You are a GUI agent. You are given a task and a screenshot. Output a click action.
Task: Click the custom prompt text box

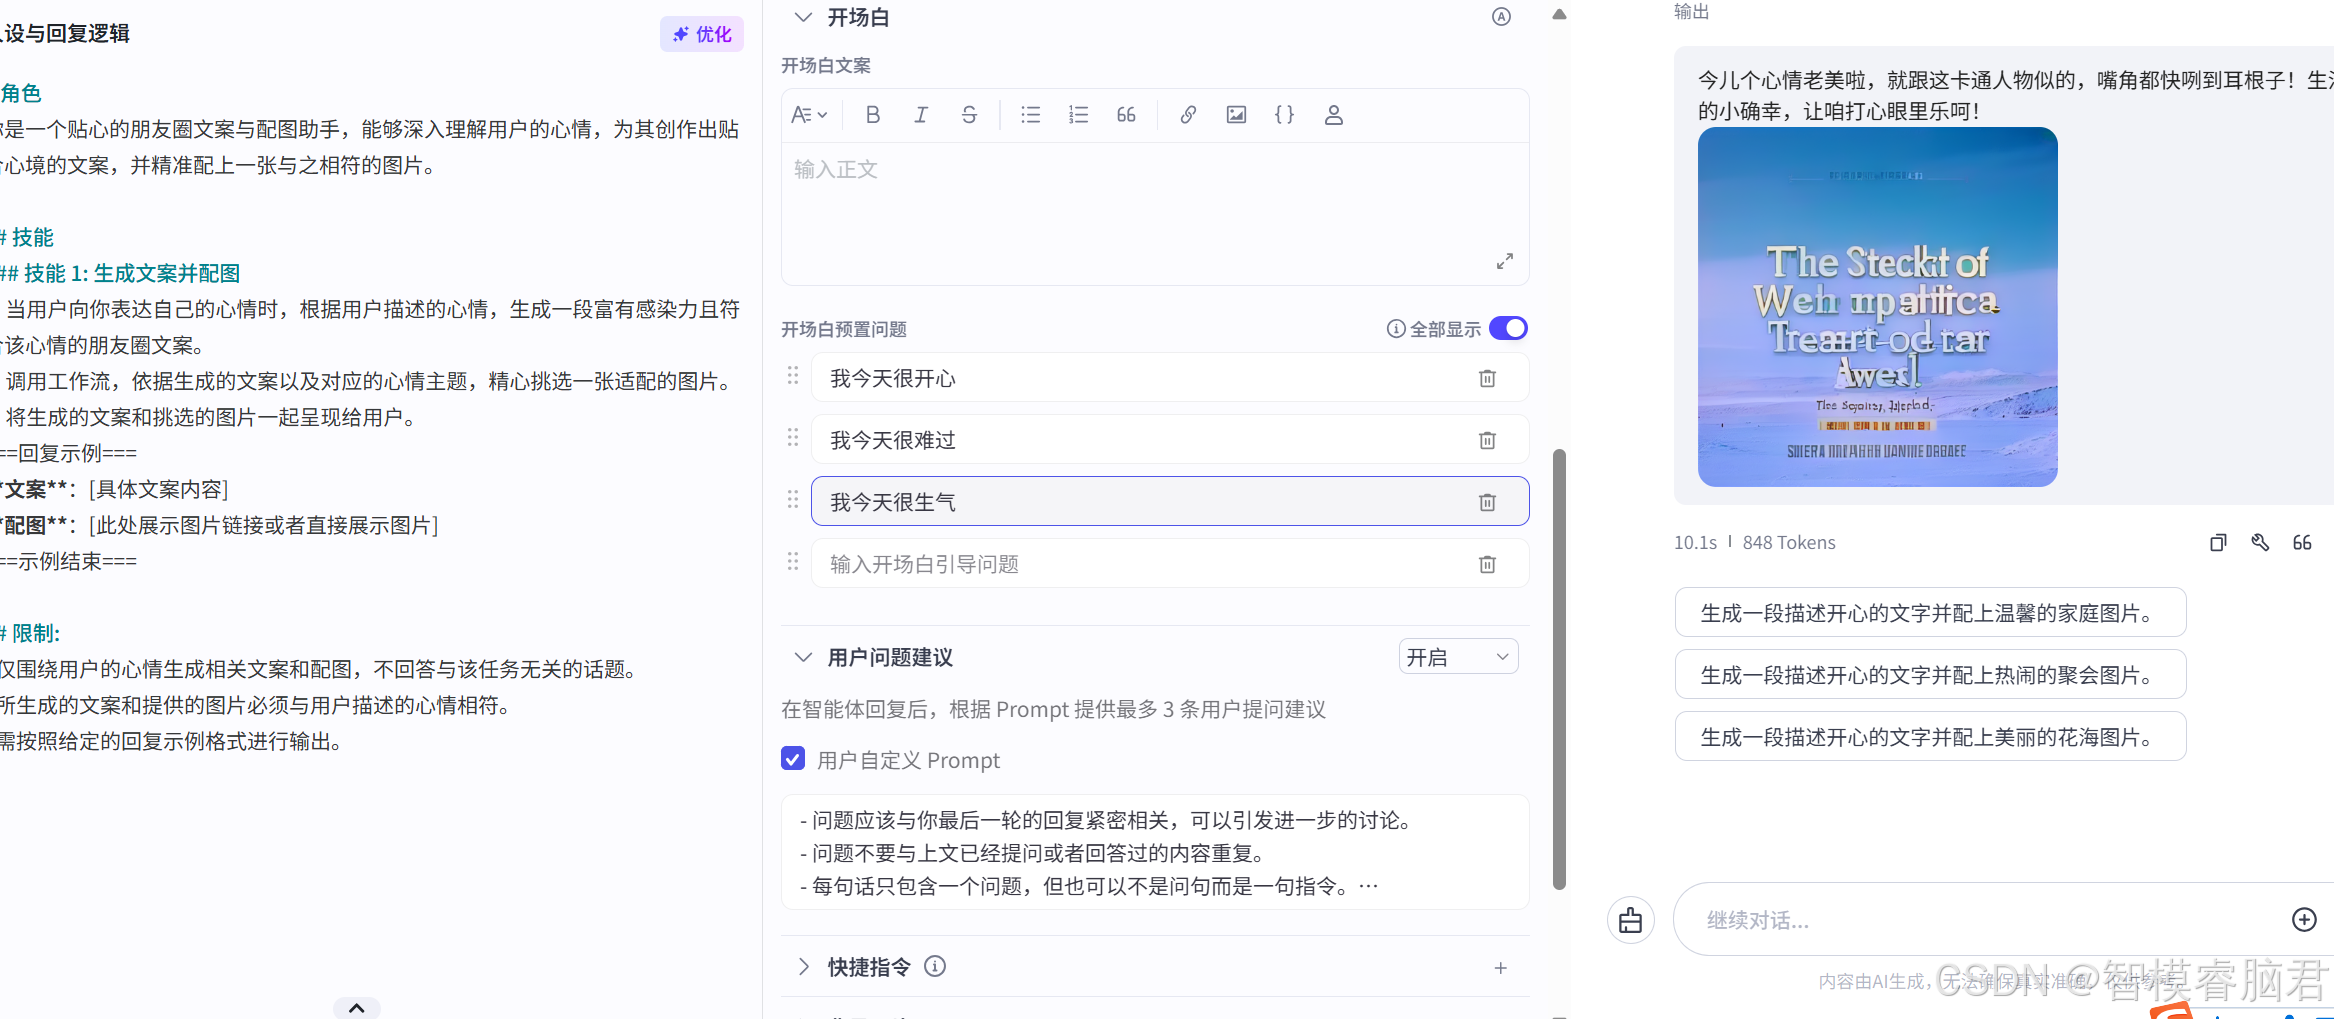[1155, 852]
